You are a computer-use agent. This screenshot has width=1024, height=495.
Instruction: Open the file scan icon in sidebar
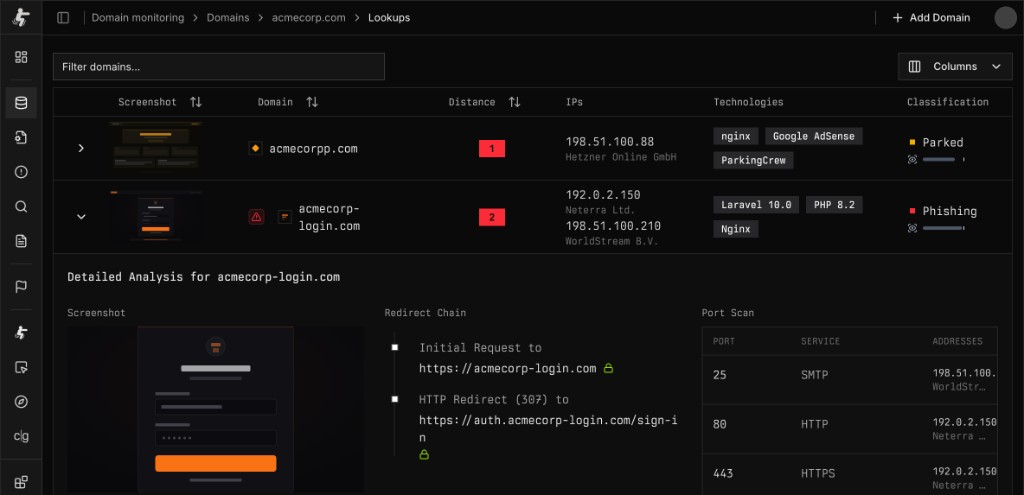tap(21, 137)
